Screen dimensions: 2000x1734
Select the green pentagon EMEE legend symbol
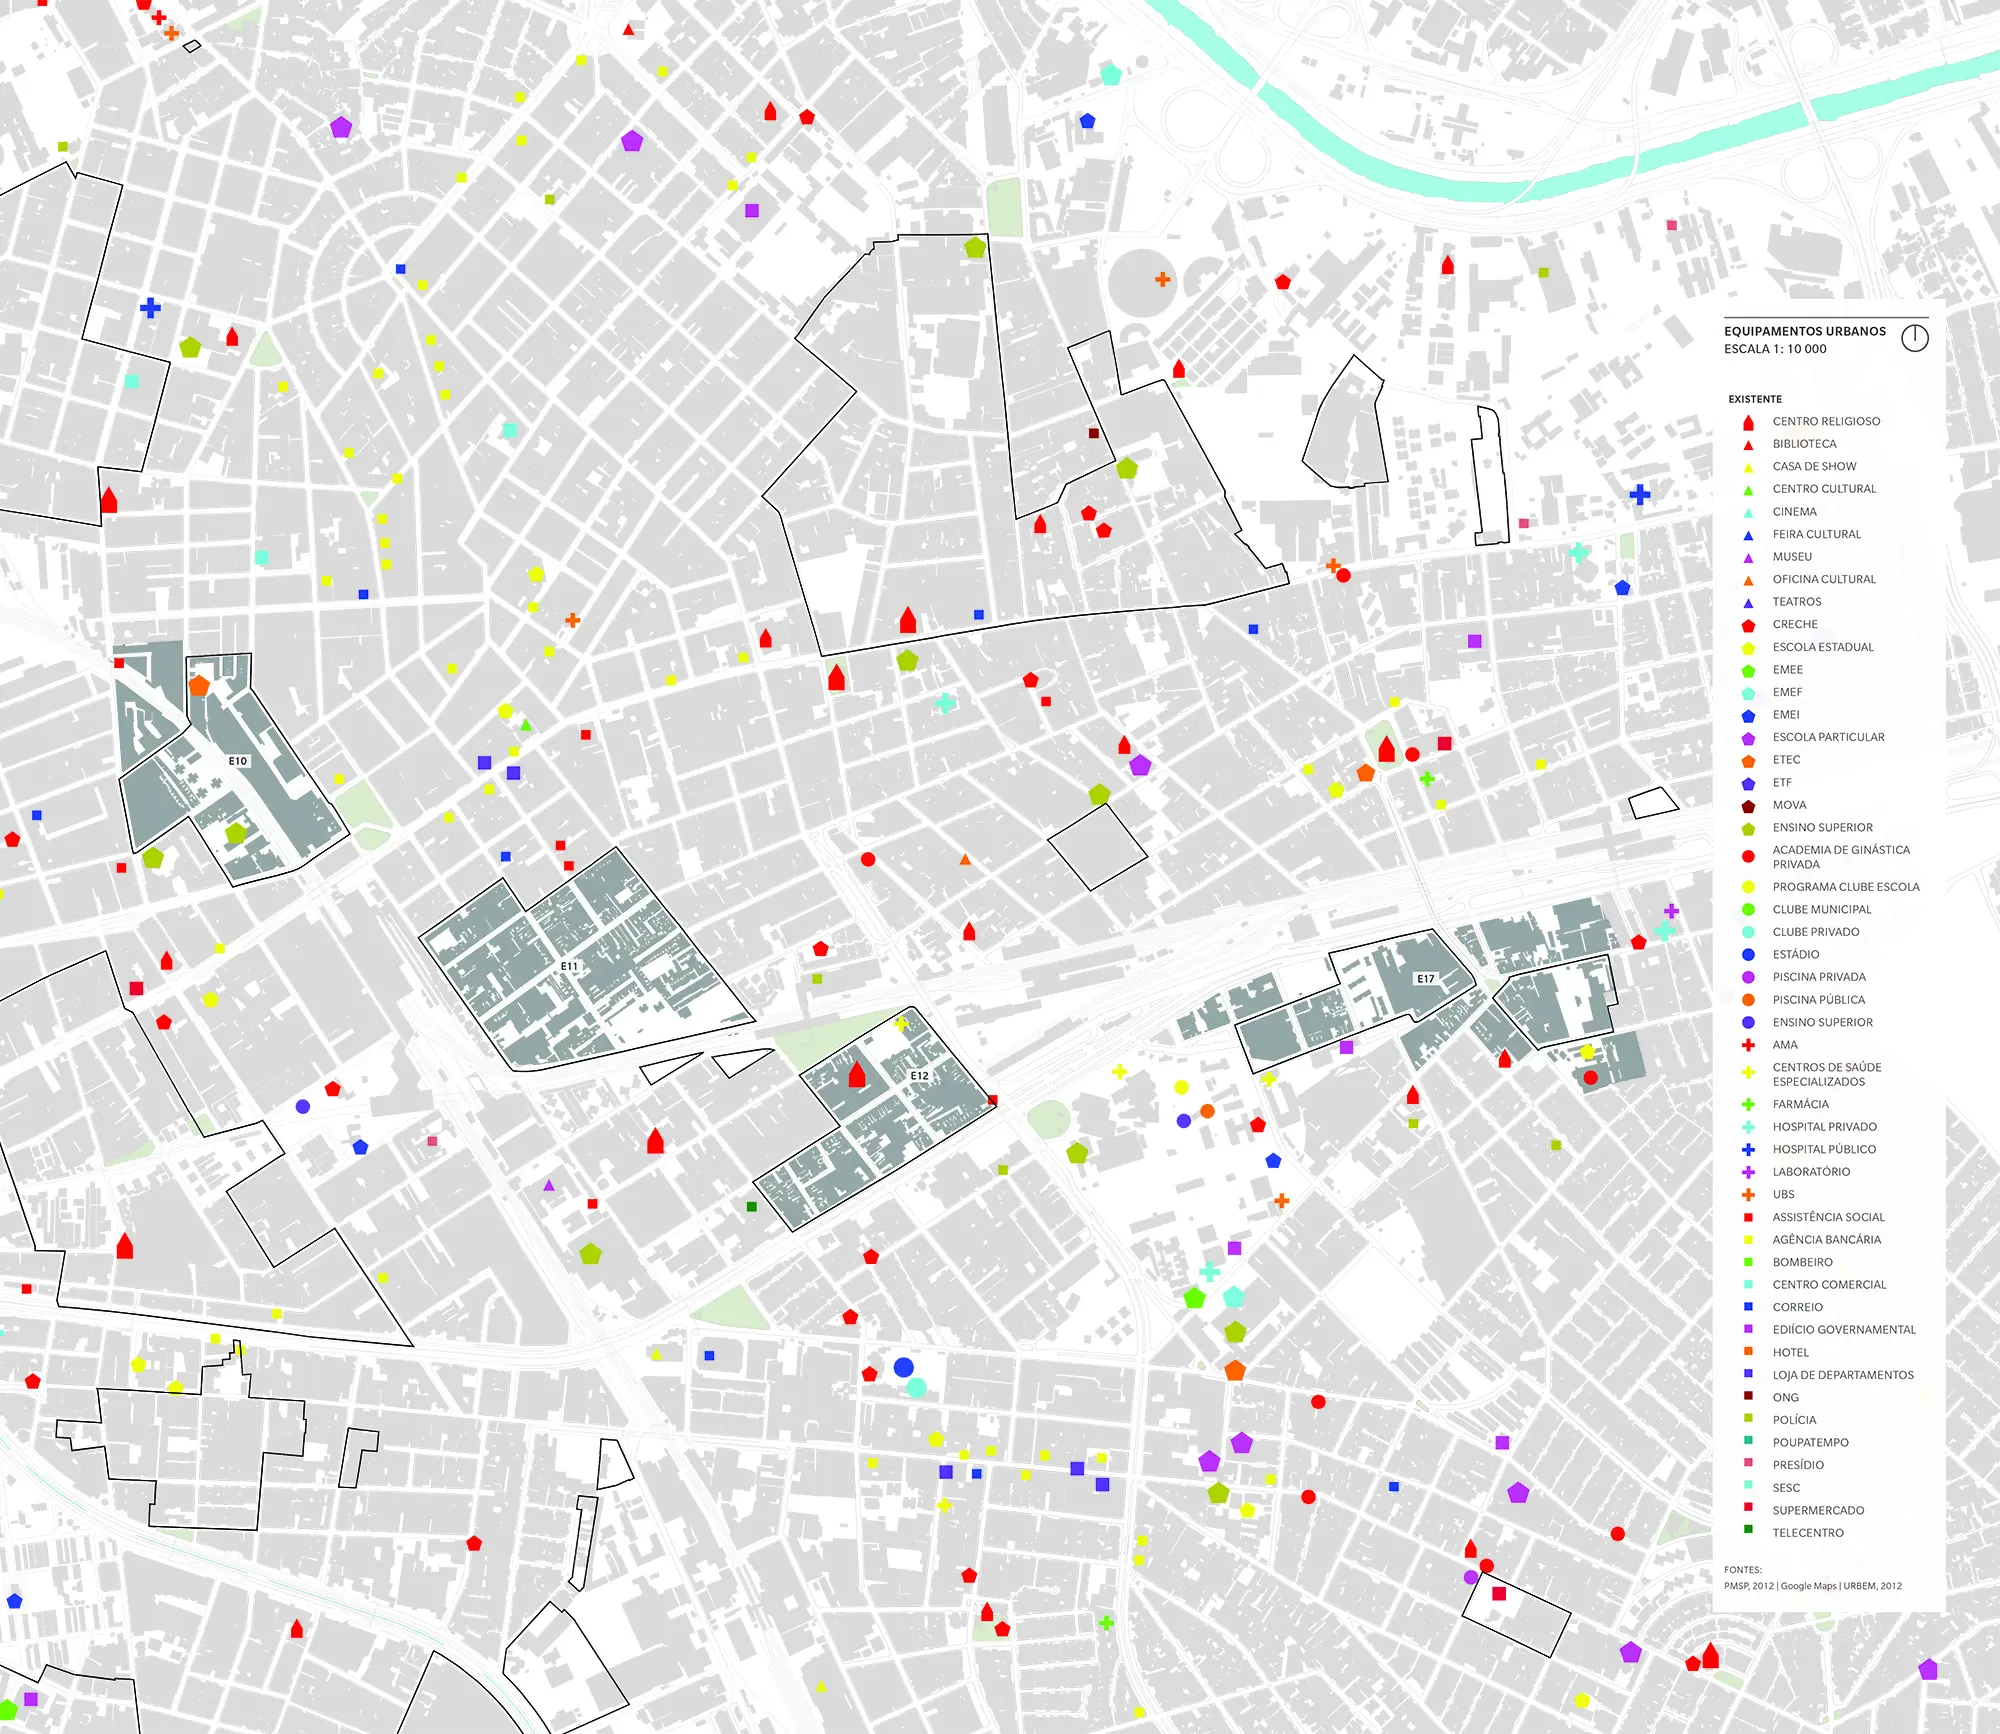(x=1748, y=671)
